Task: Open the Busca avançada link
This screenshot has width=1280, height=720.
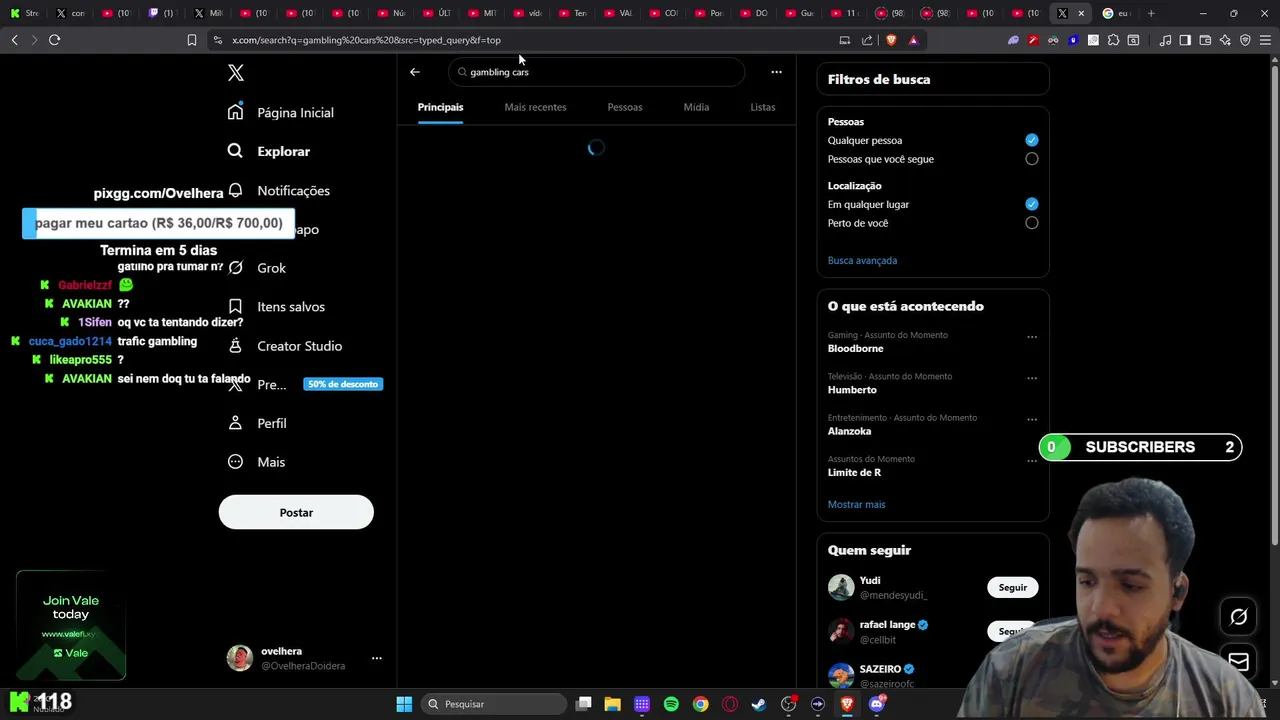Action: click(862, 260)
